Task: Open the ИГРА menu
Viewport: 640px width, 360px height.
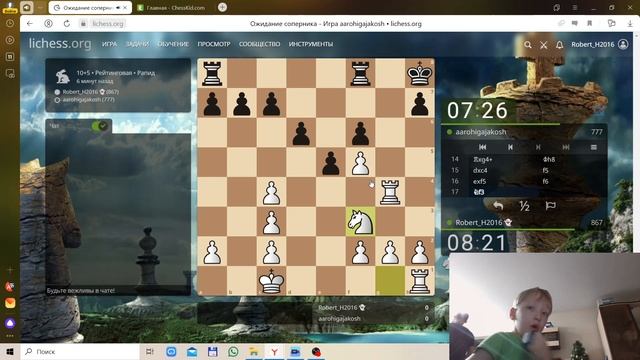Action: click(x=109, y=44)
